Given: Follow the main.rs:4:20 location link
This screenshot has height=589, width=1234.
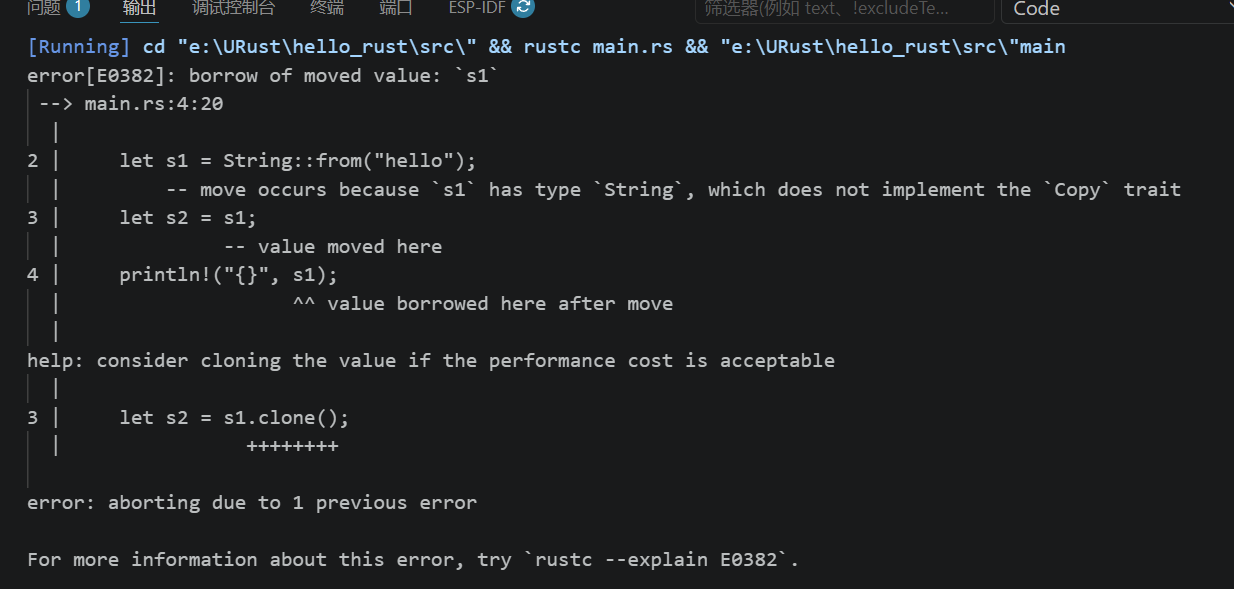Looking at the screenshot, I should coord(153,104).
